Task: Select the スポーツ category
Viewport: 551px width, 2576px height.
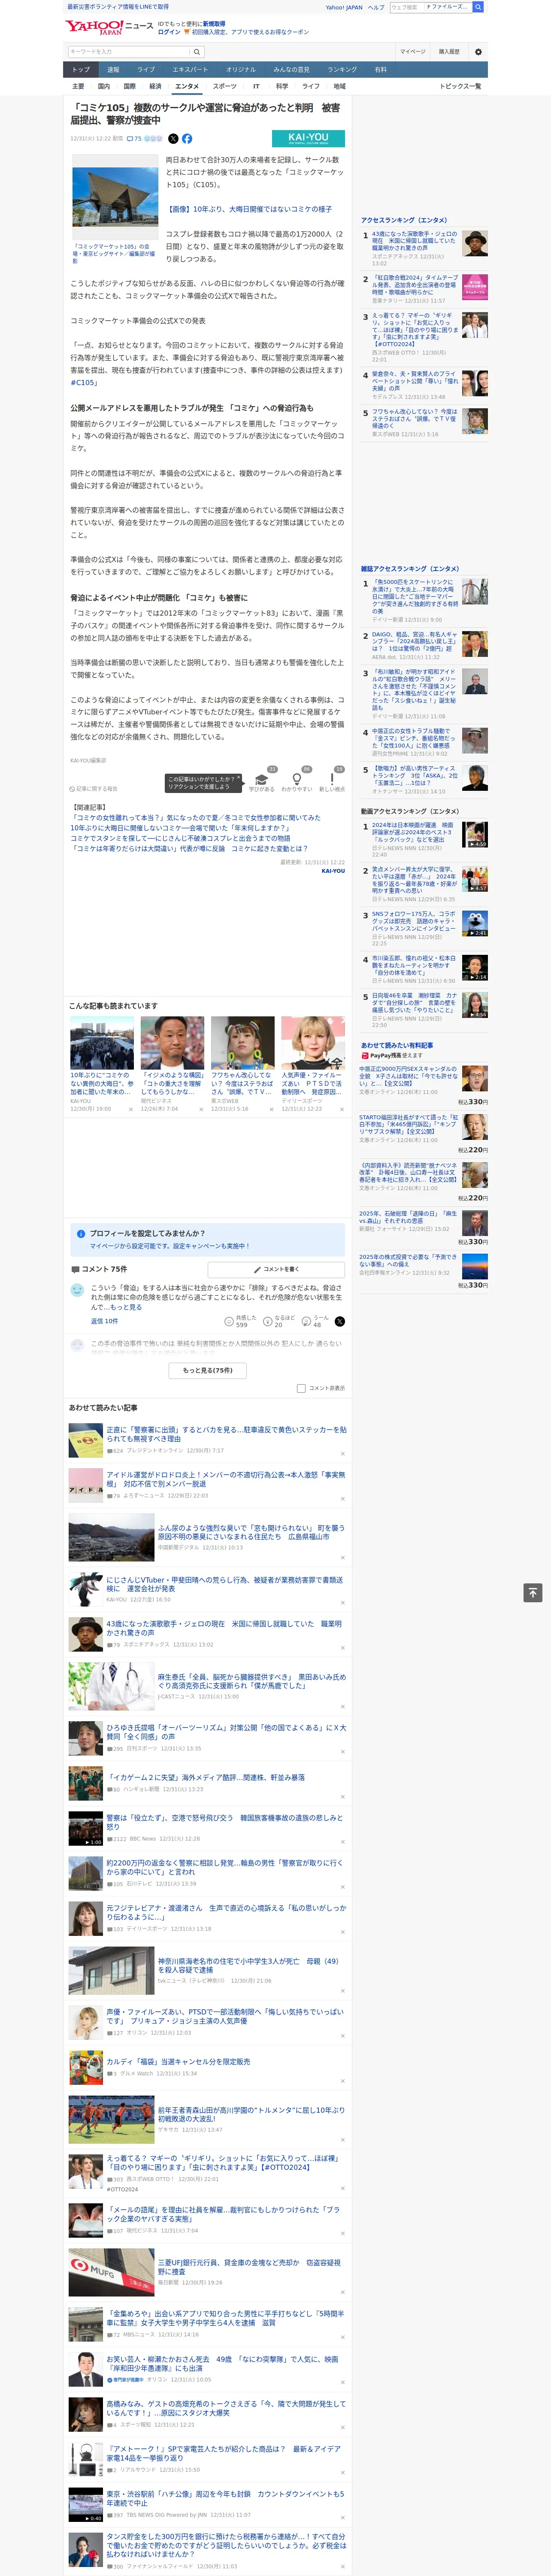Action: (225, 86)
